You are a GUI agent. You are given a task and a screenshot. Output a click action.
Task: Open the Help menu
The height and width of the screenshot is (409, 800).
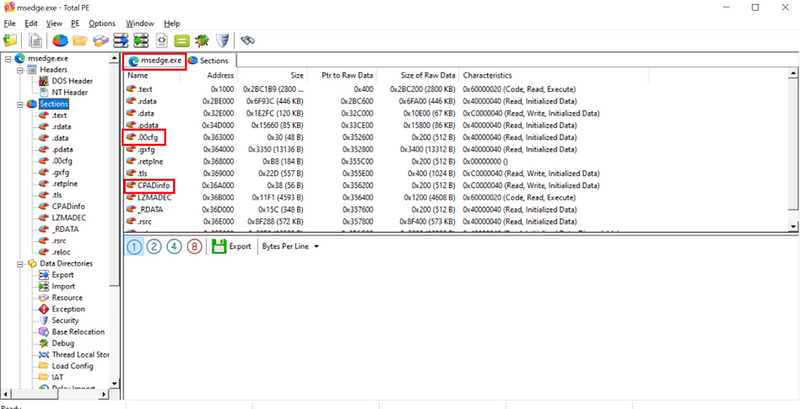coord(172,23)
